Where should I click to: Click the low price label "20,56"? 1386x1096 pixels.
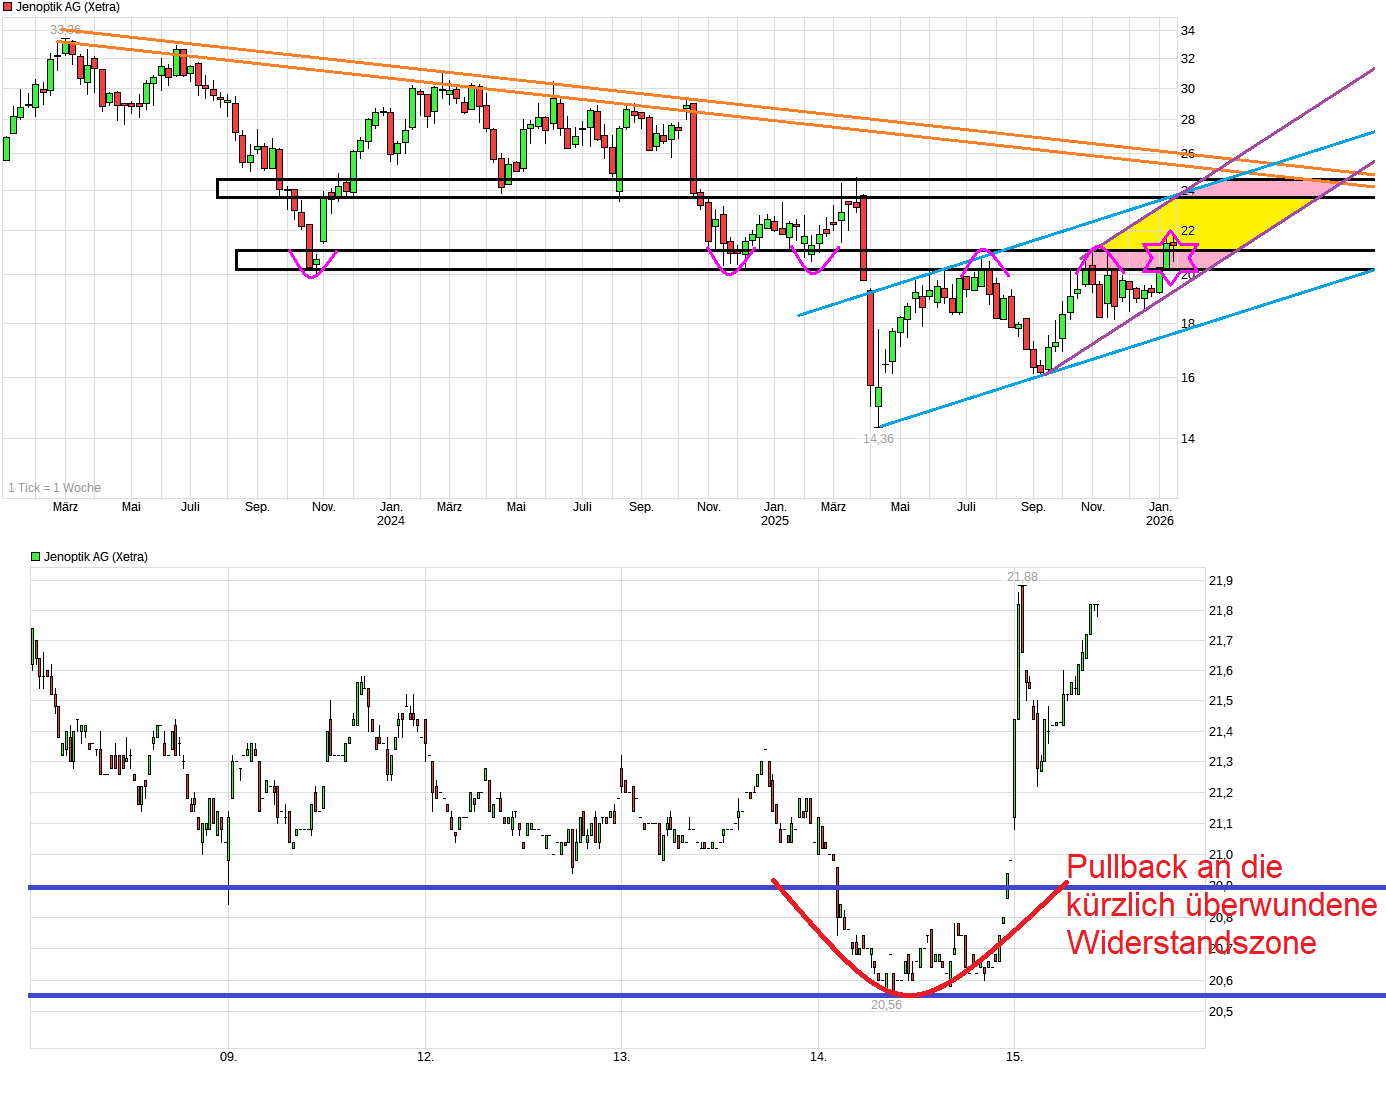click(886, 1005)
